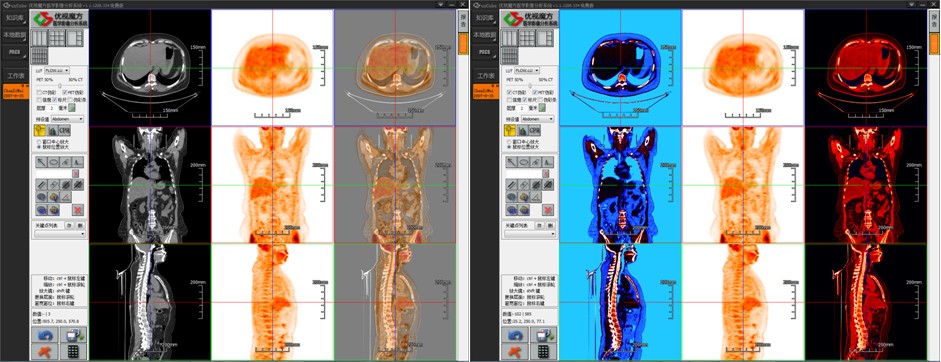Screen dimensions: 941x362
Task: Choose the three-column layout icon
Action: coord(40,38)
